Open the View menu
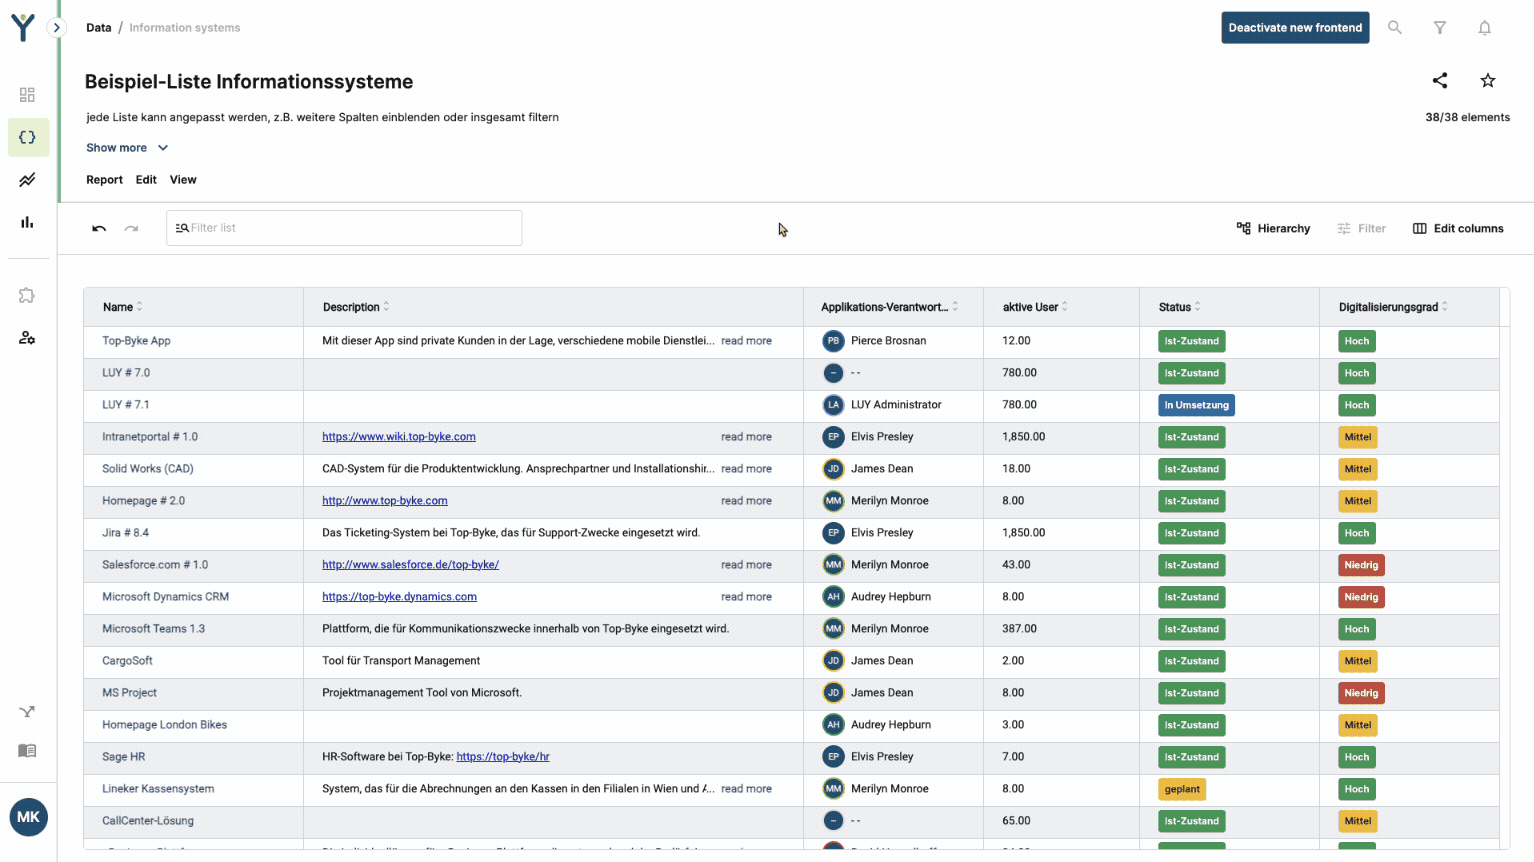This screenshot has height=862, width=1534. [183, 180]
